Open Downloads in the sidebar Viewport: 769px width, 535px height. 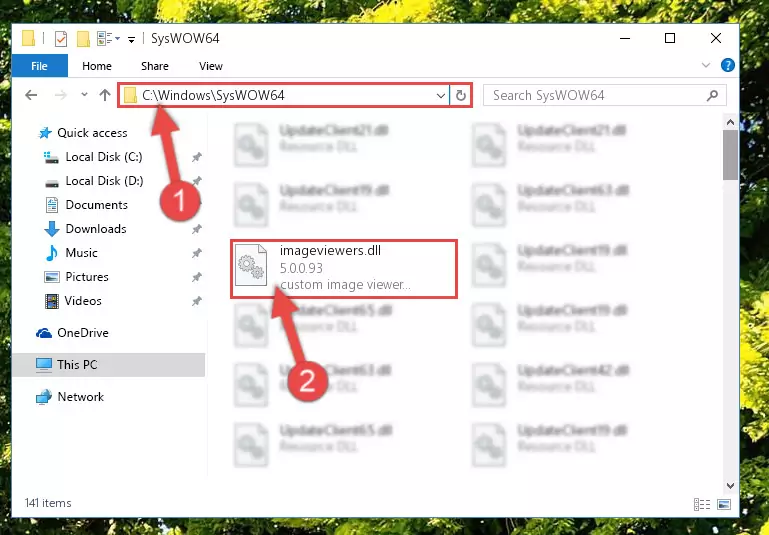[x=96, y=229]
